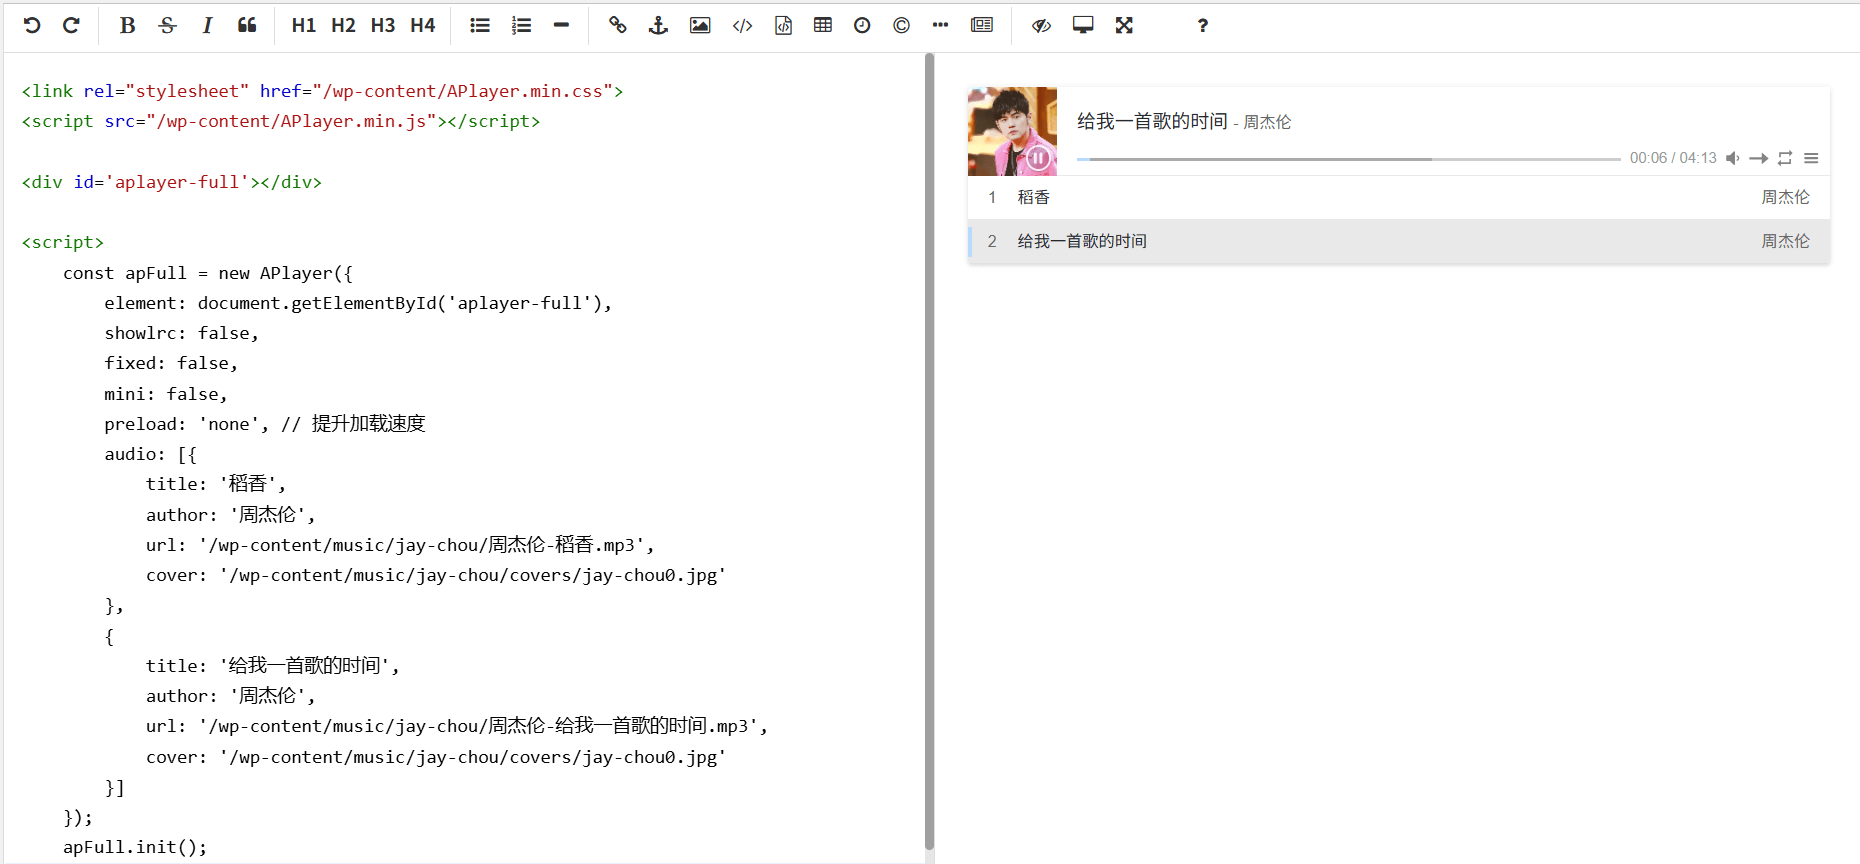The height and width of the screenshot is (864, 1860).
Task: Toggle the play order mode arrow
Action: point(1759,158)
